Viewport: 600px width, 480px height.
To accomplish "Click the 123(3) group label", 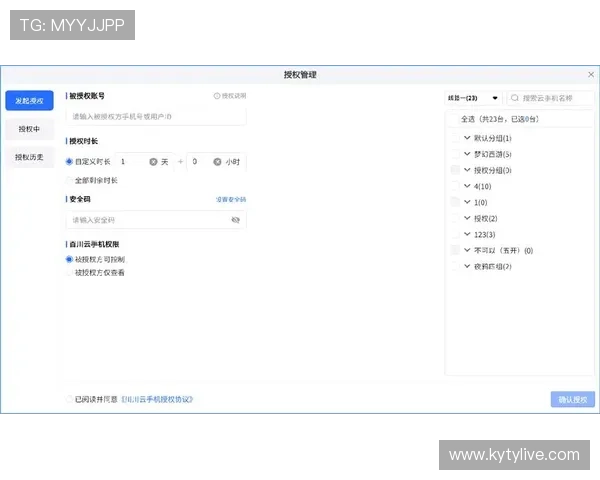I will click(484, 235).
